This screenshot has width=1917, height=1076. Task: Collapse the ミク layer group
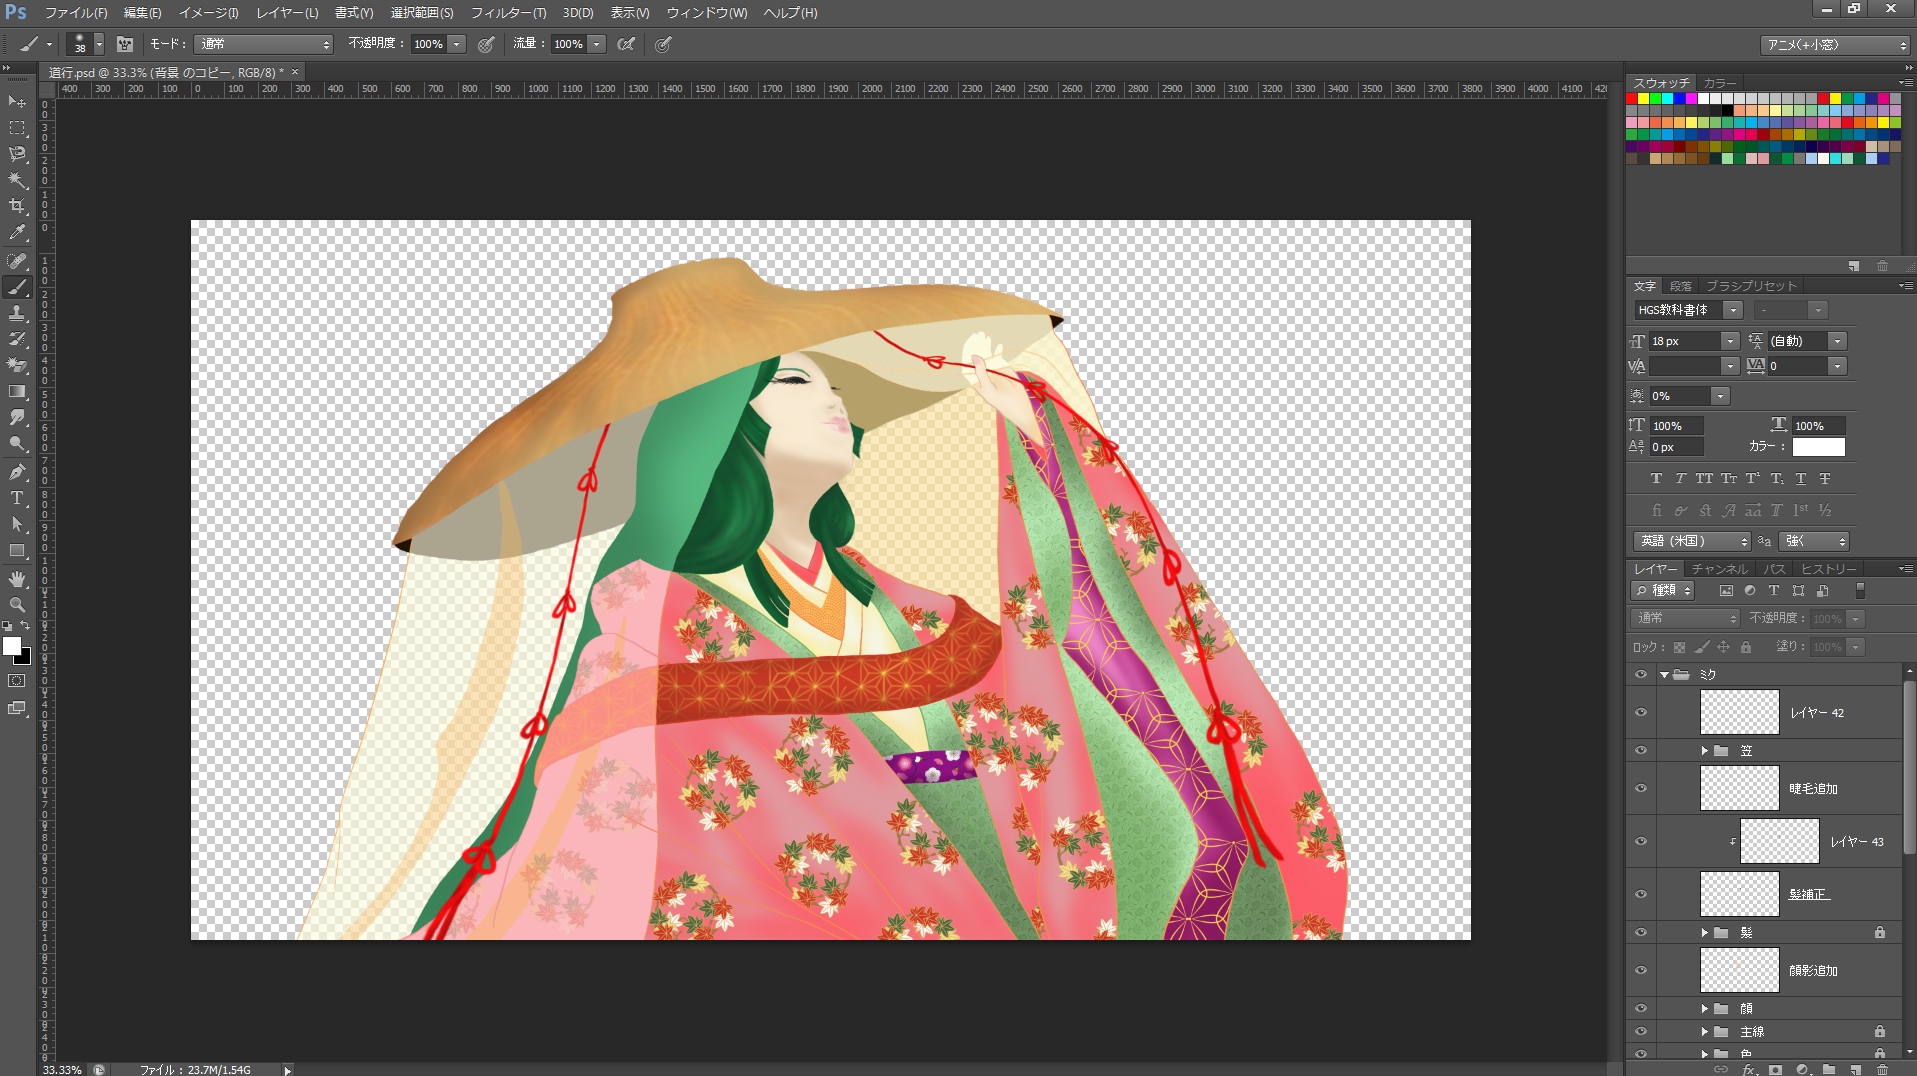(1664, 675)
